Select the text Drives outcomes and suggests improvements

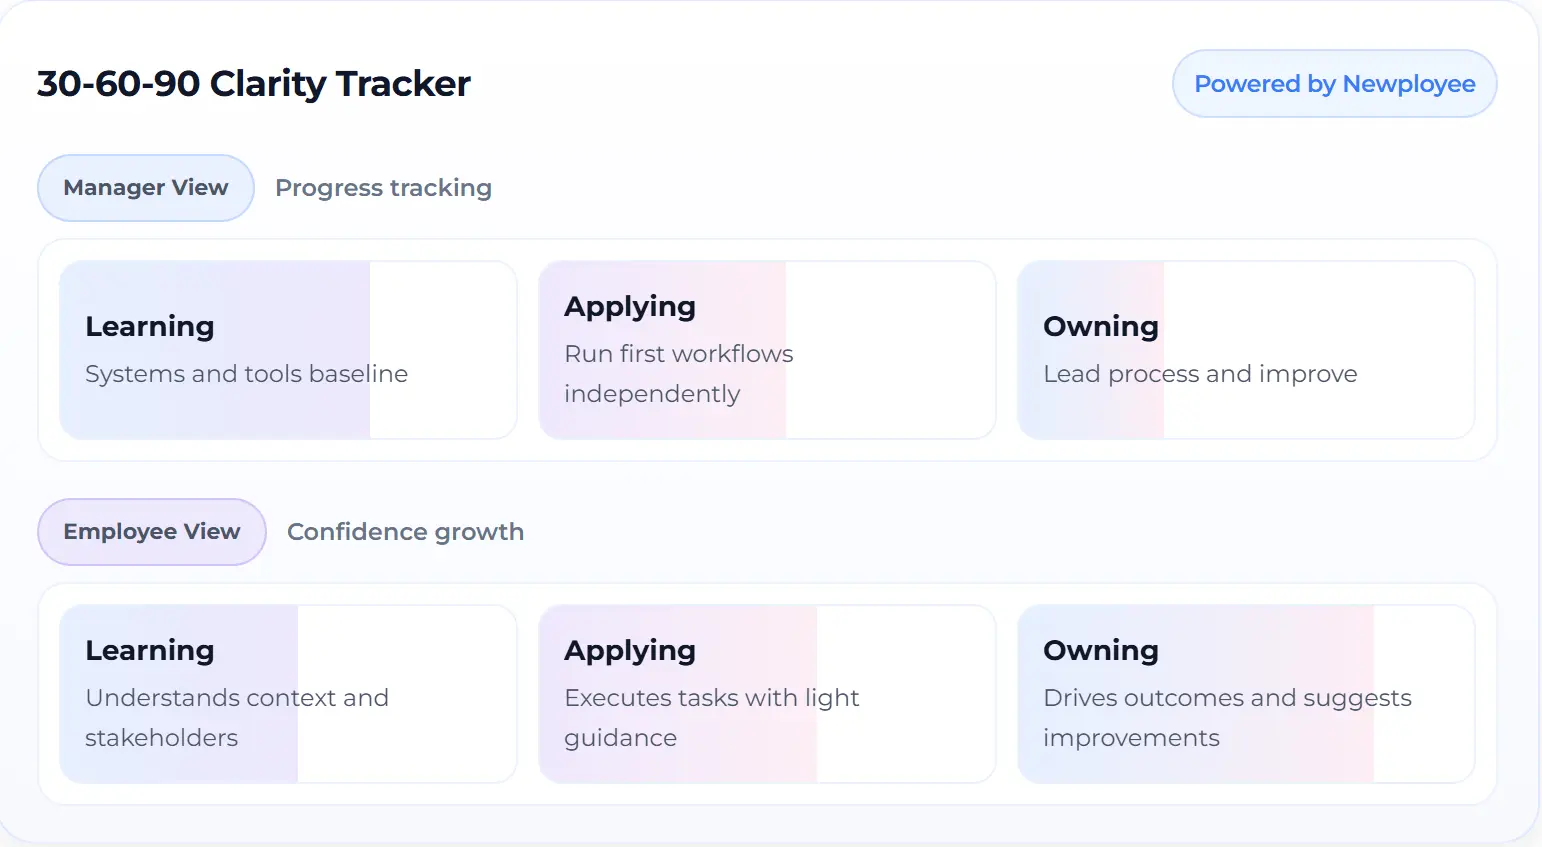(x=1227, y=717)
